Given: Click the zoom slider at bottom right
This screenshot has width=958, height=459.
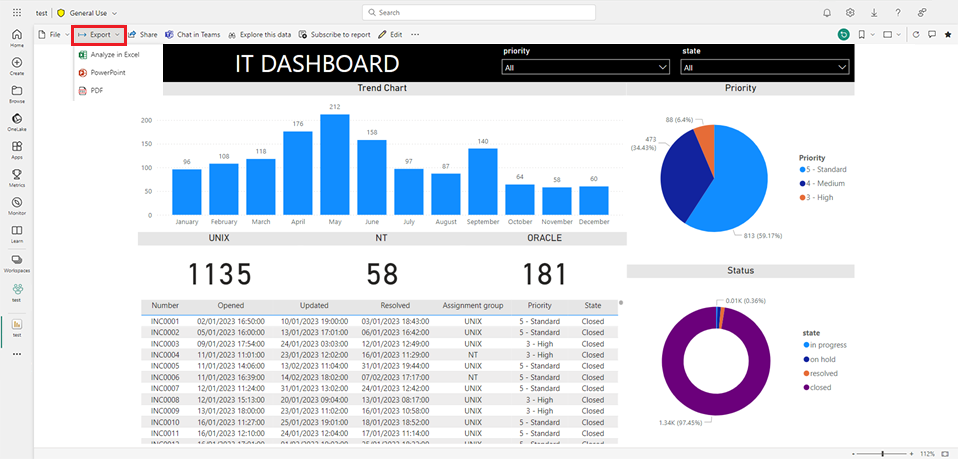Looking at the screenshot, I should tap(883, 453).
